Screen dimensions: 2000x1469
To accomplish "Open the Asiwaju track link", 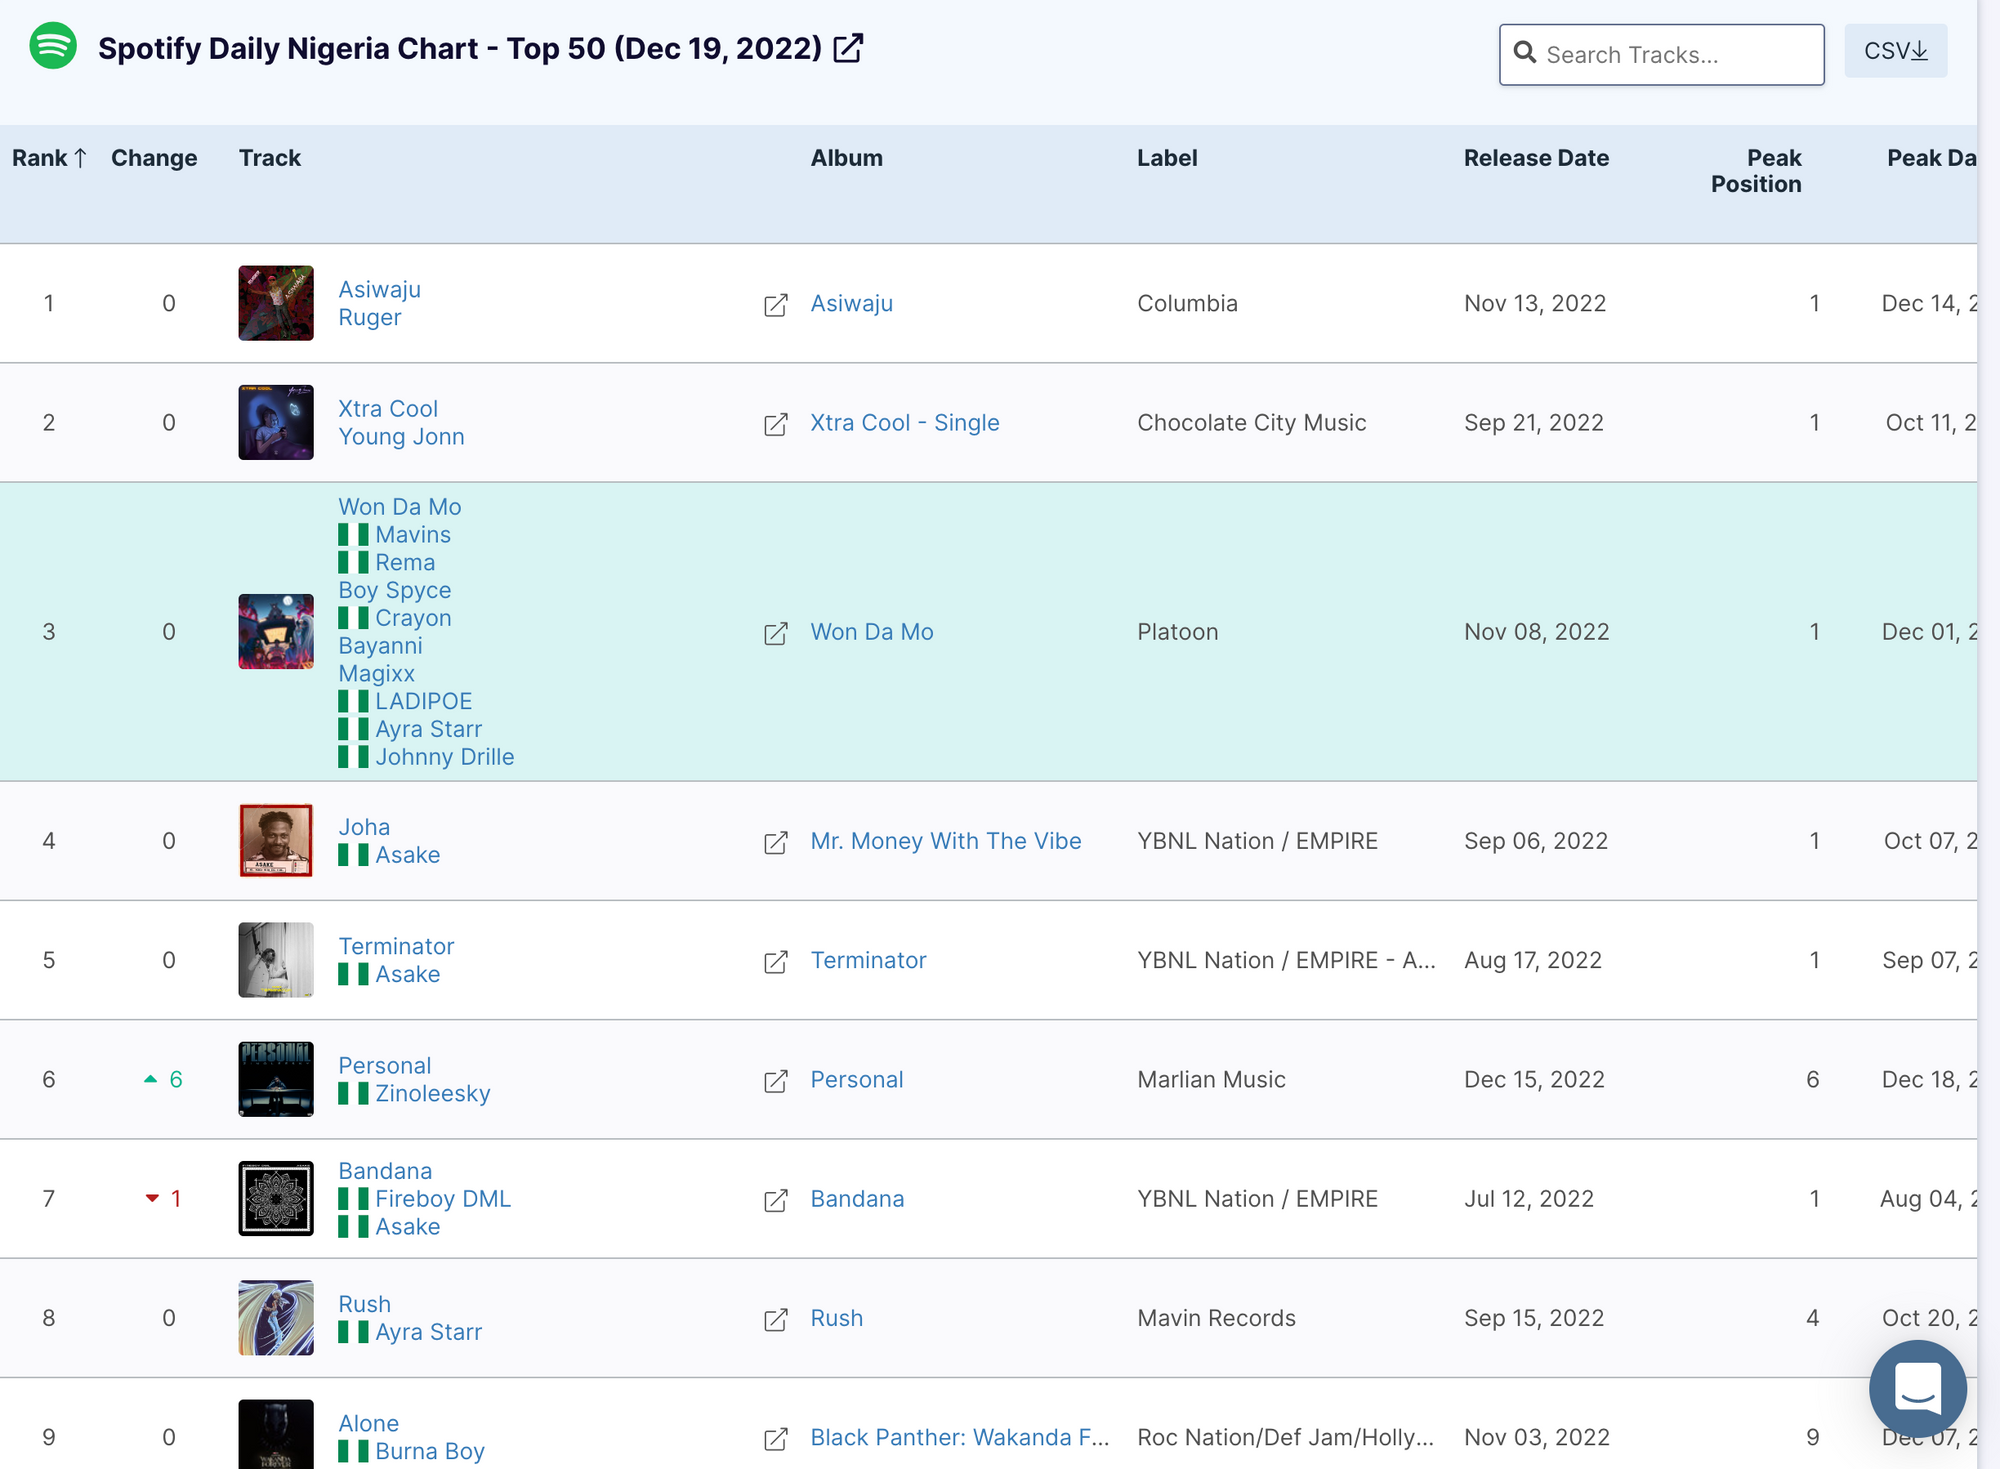I will click(x=380, y=289).
